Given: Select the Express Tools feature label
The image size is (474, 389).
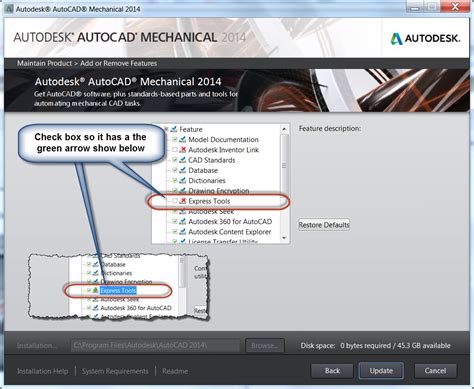Looking at the screenshot, I should coord(209,201).
